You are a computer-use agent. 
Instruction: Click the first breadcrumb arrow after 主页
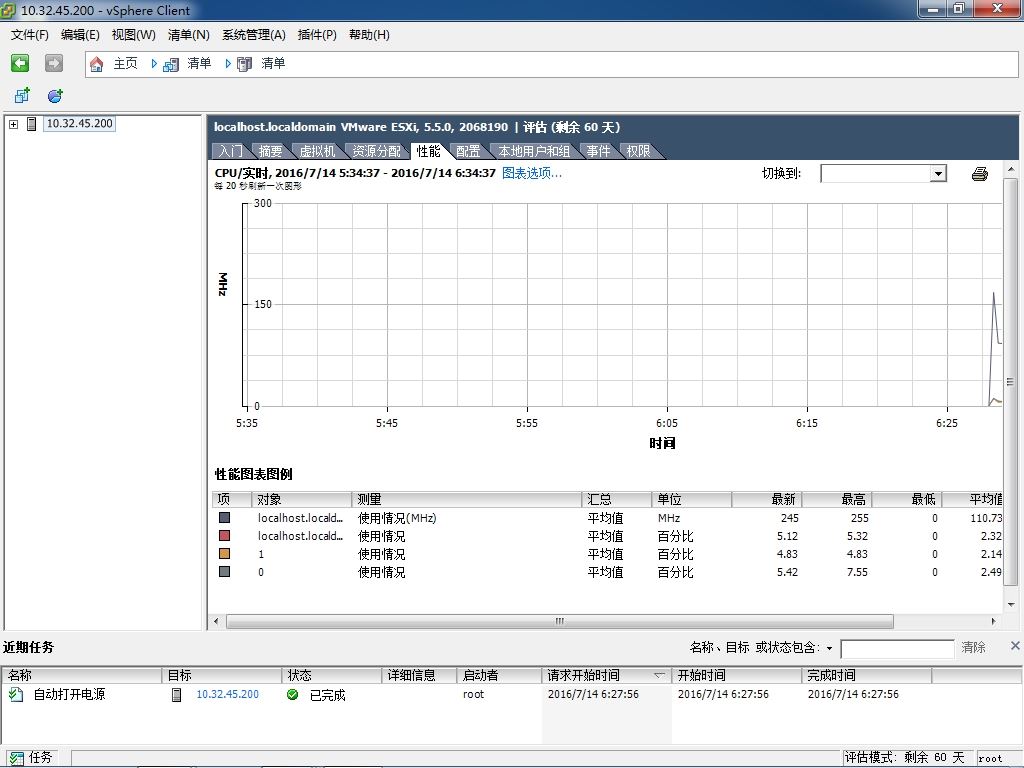154,63
